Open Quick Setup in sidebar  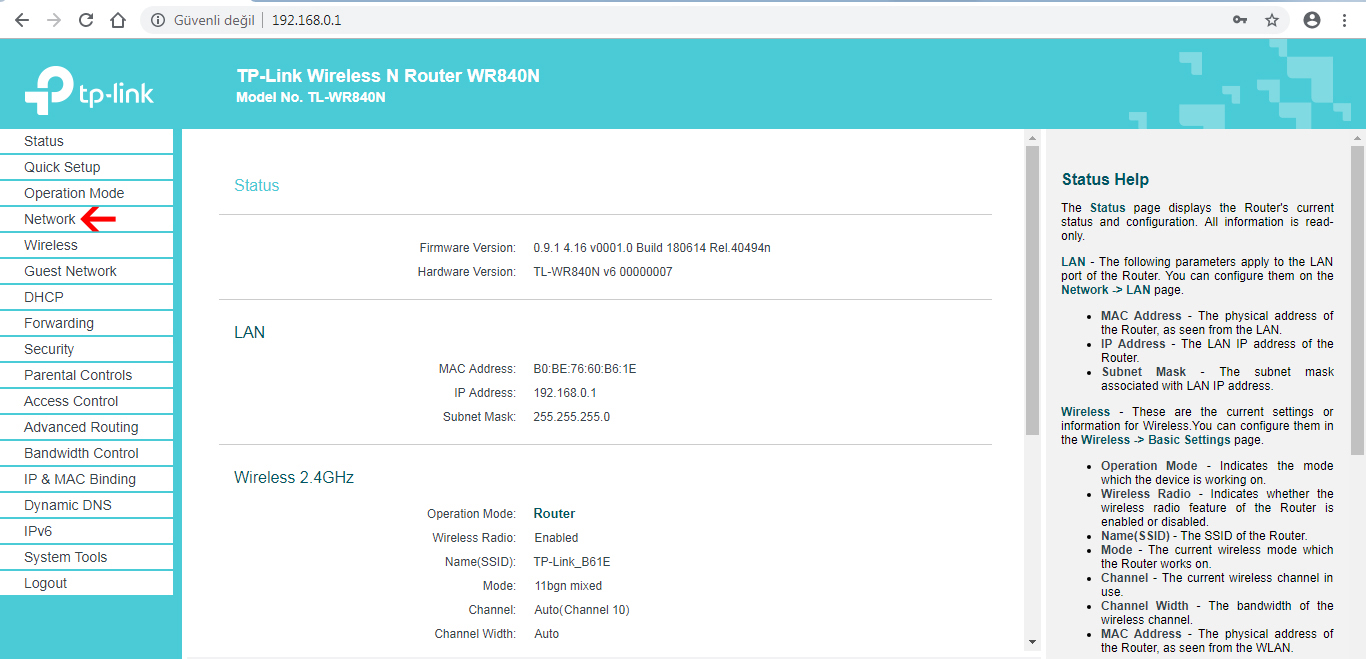pos(87,167)
